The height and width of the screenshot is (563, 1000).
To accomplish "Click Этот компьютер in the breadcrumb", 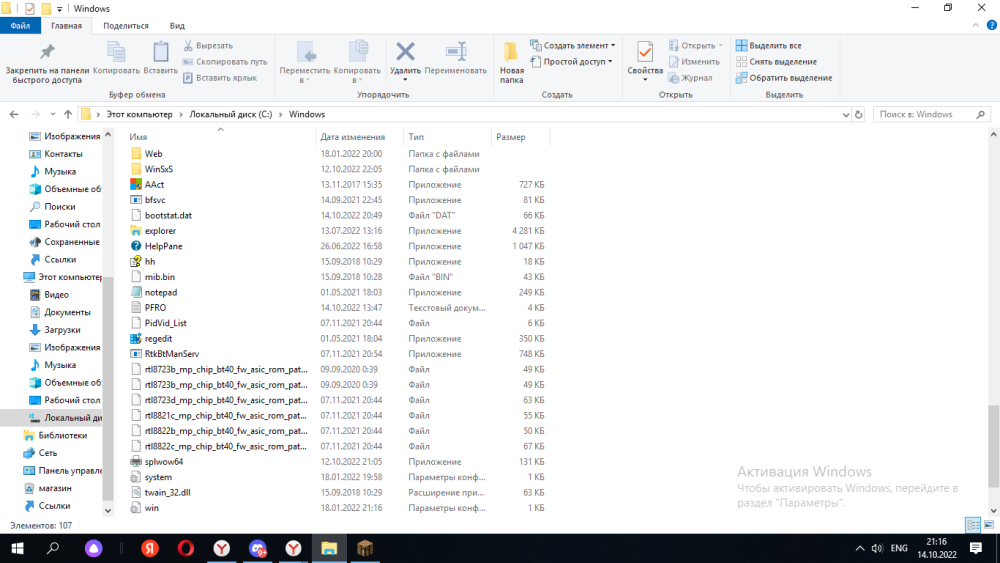I will coord(139,115).
